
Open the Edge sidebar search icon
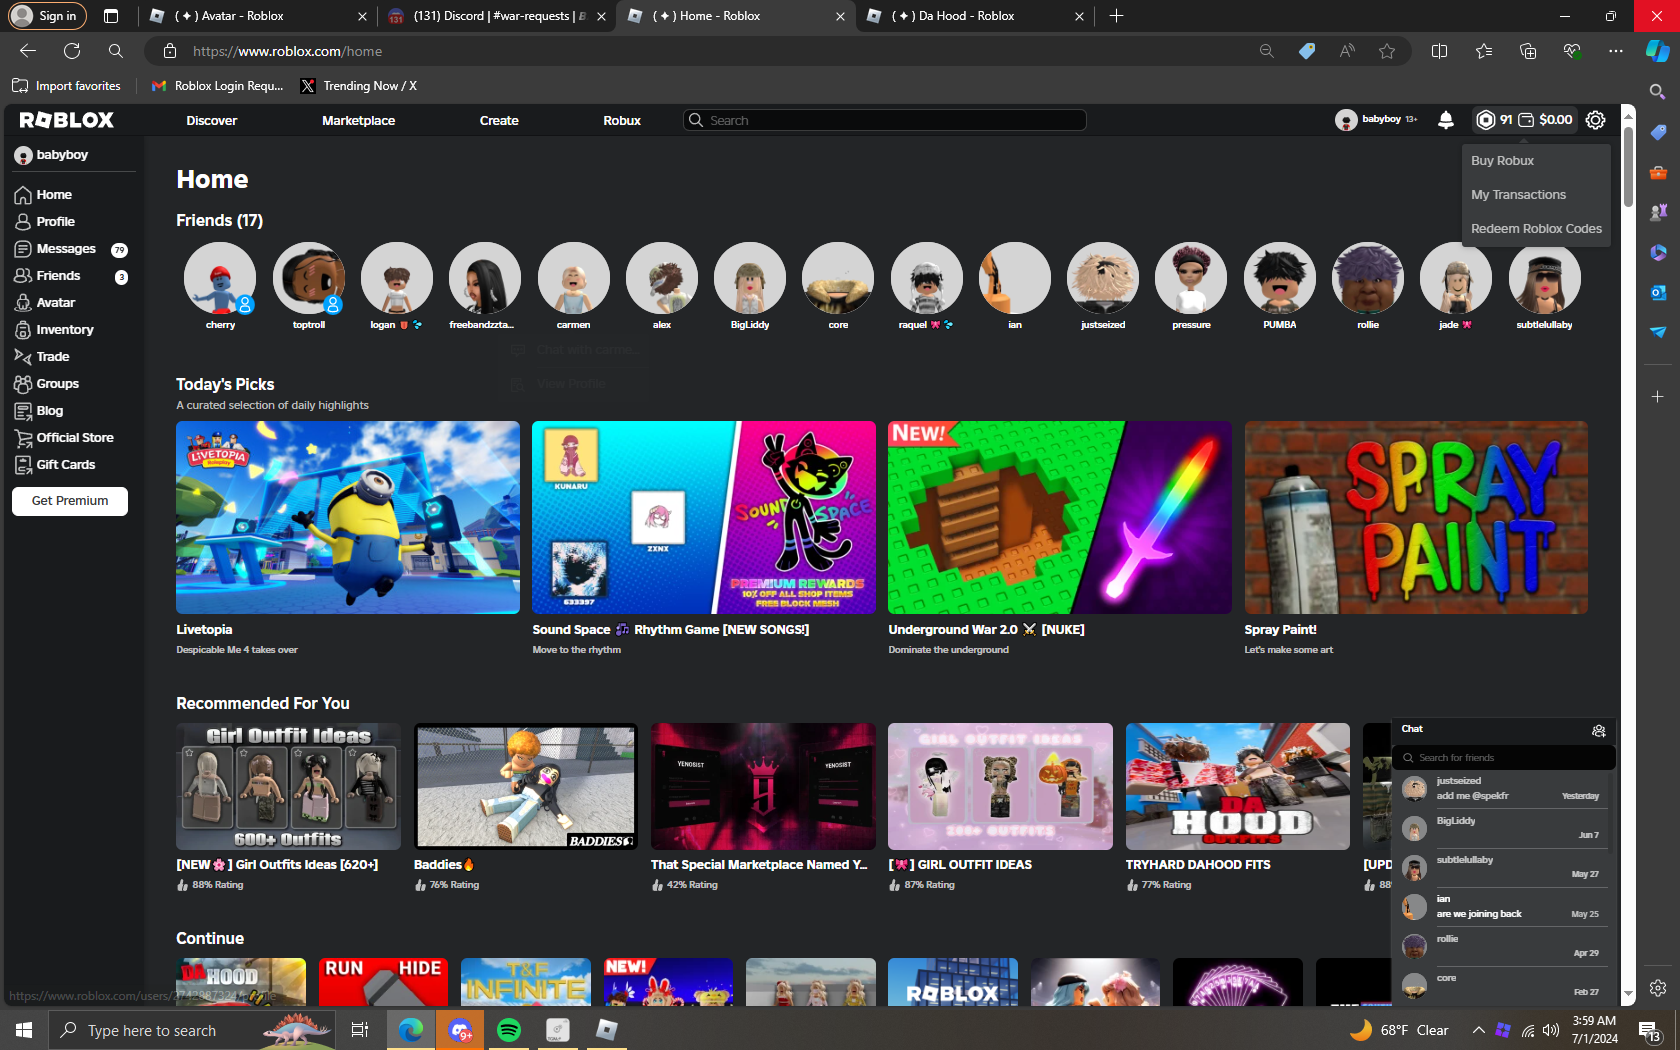1658,92
